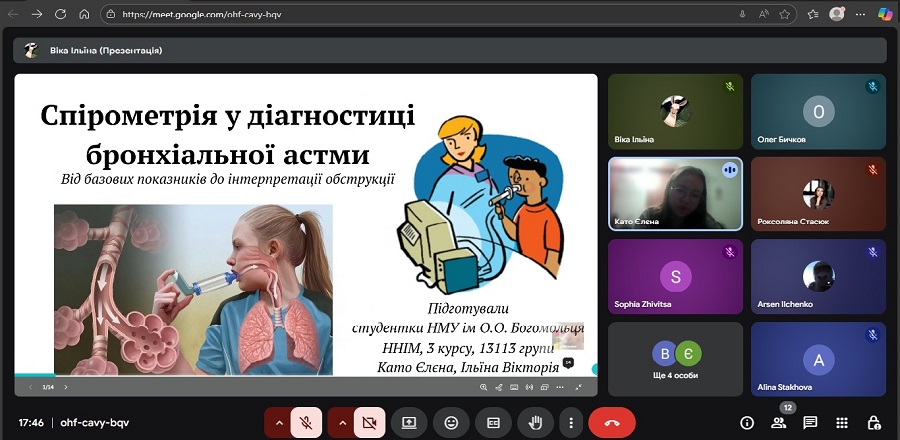
Task: Toggle closed captions button
Action: (x=493, y=423)
